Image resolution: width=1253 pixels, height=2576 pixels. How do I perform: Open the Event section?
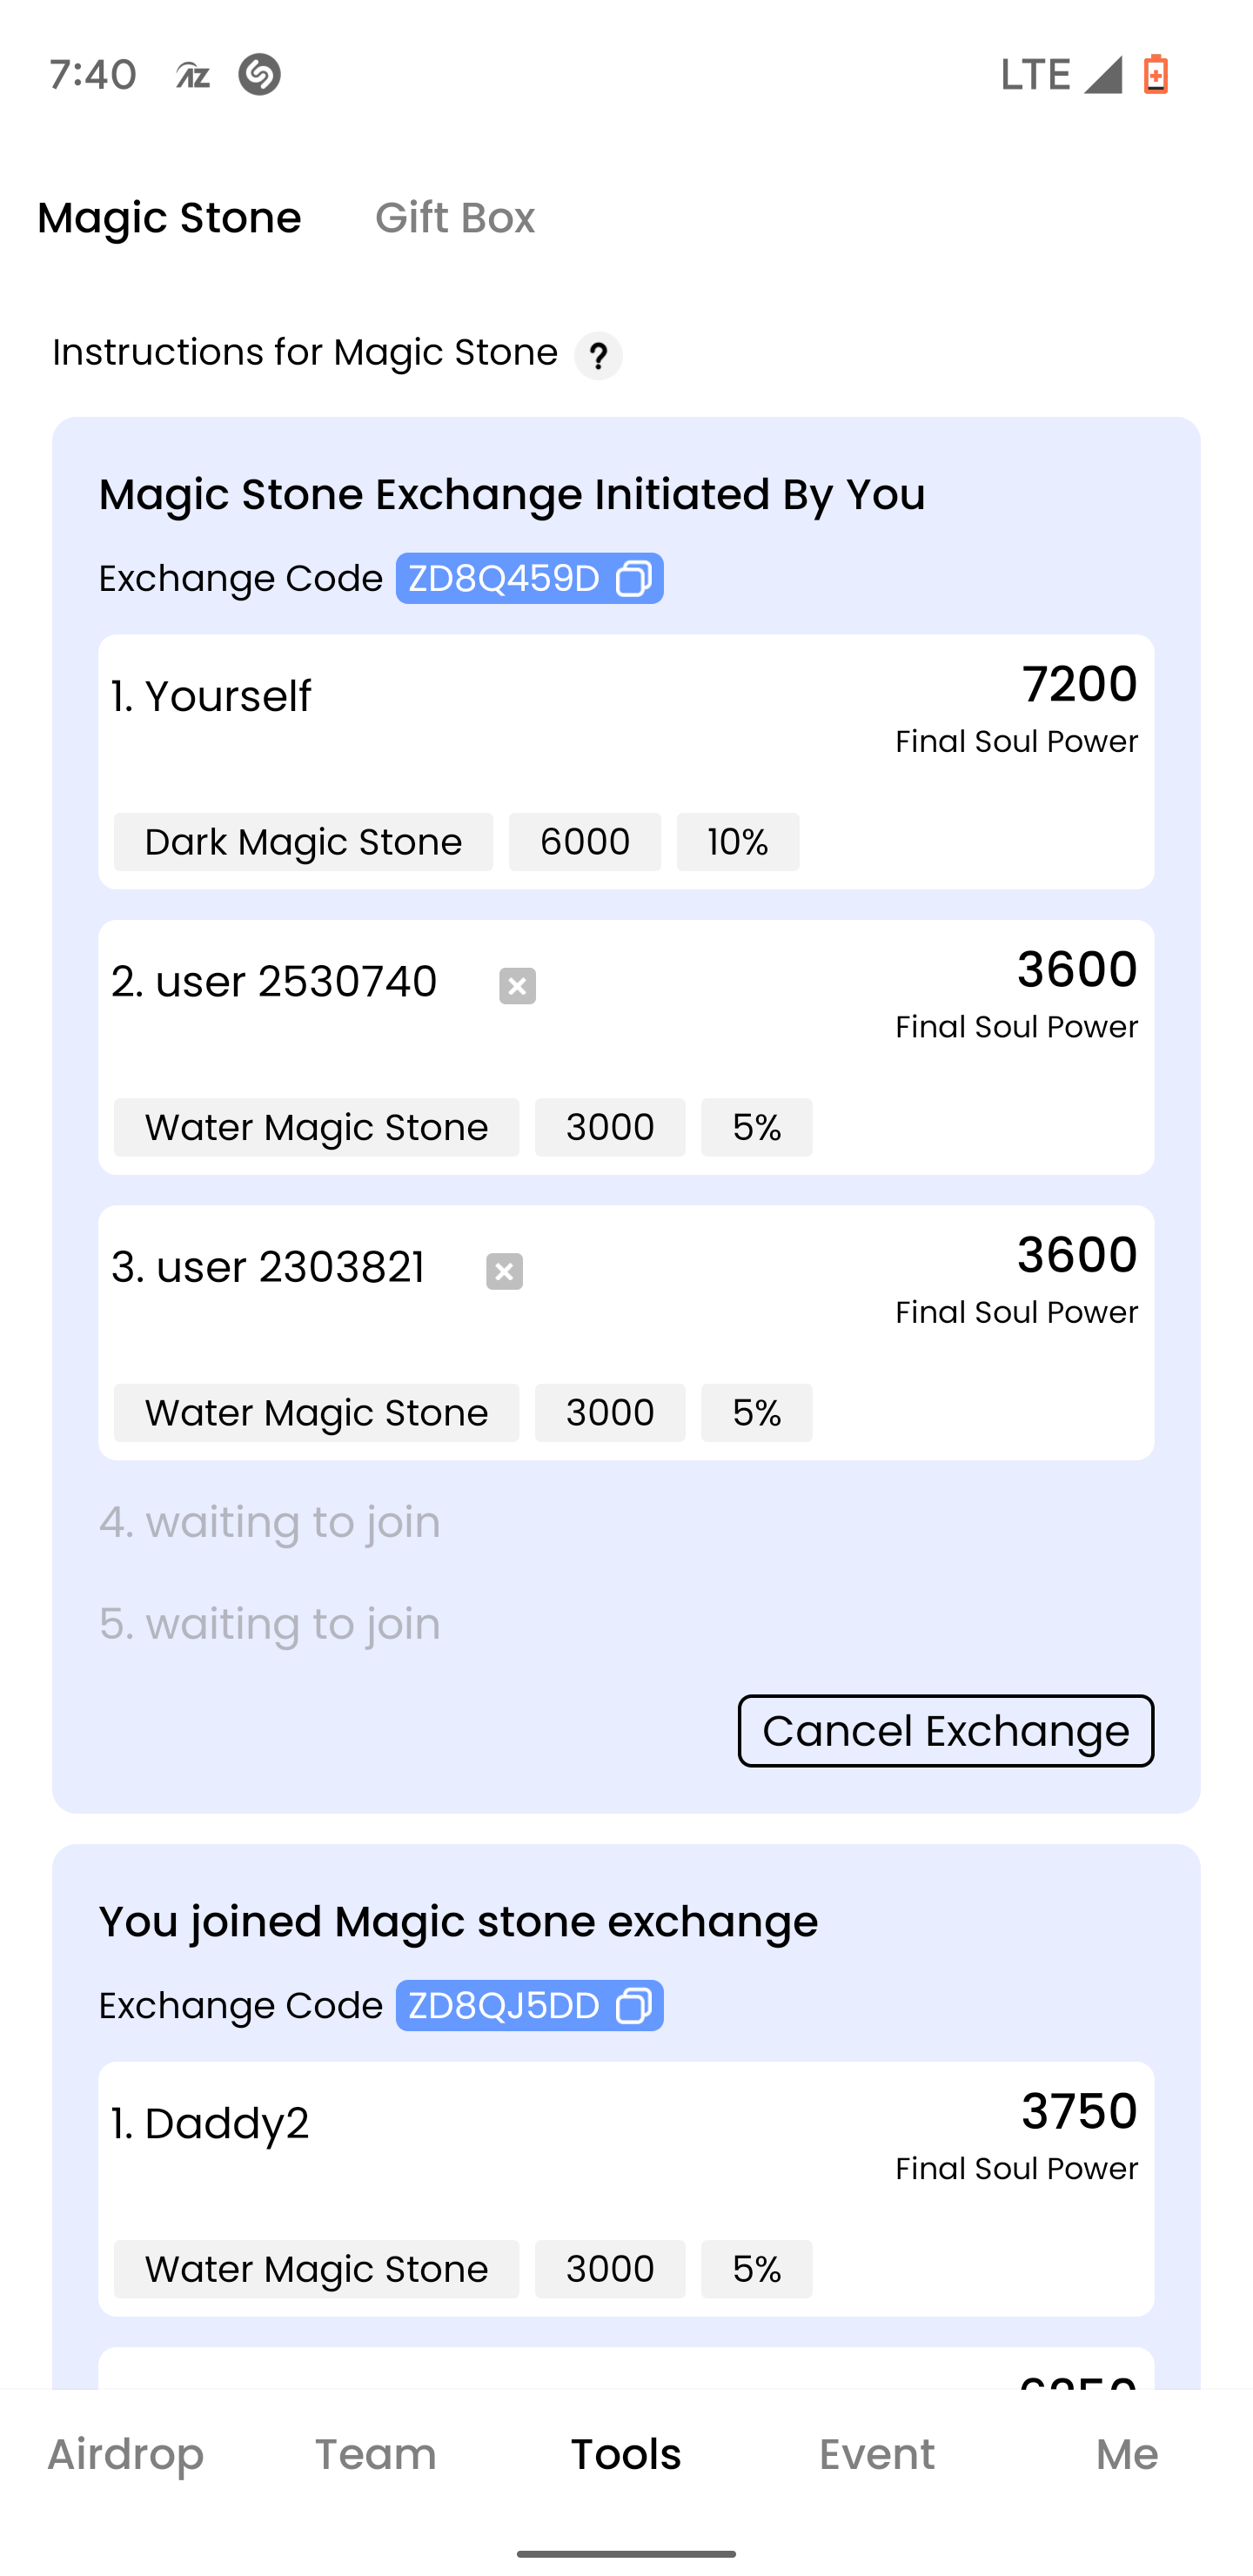pyautogui.click(x=877, y=2454)
